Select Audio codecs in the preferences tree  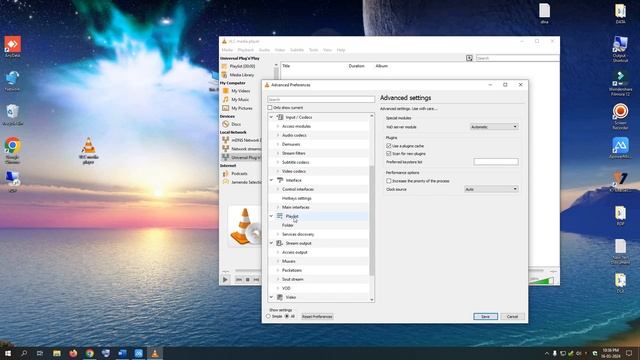(294, 135)
